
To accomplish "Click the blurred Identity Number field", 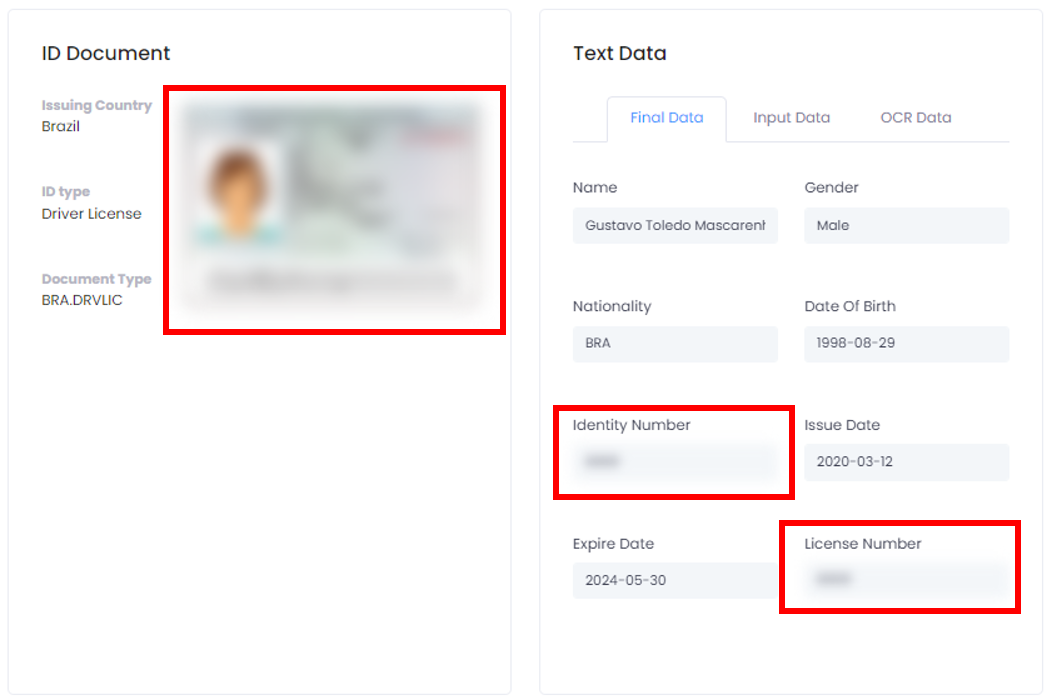I will [x=675, y=462].
